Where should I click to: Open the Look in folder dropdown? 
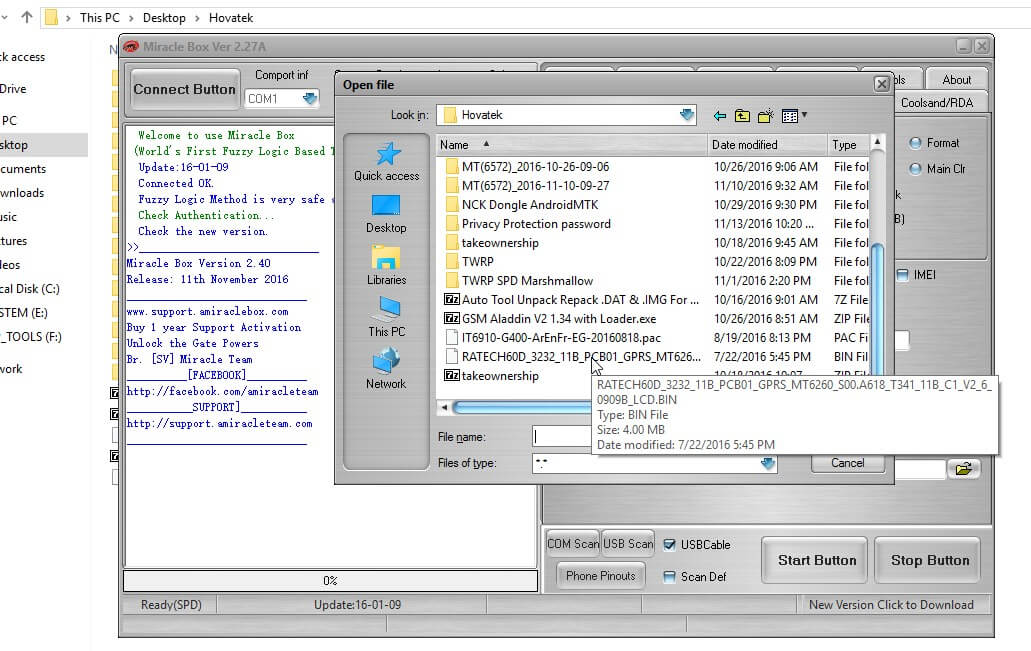[687, 114]
